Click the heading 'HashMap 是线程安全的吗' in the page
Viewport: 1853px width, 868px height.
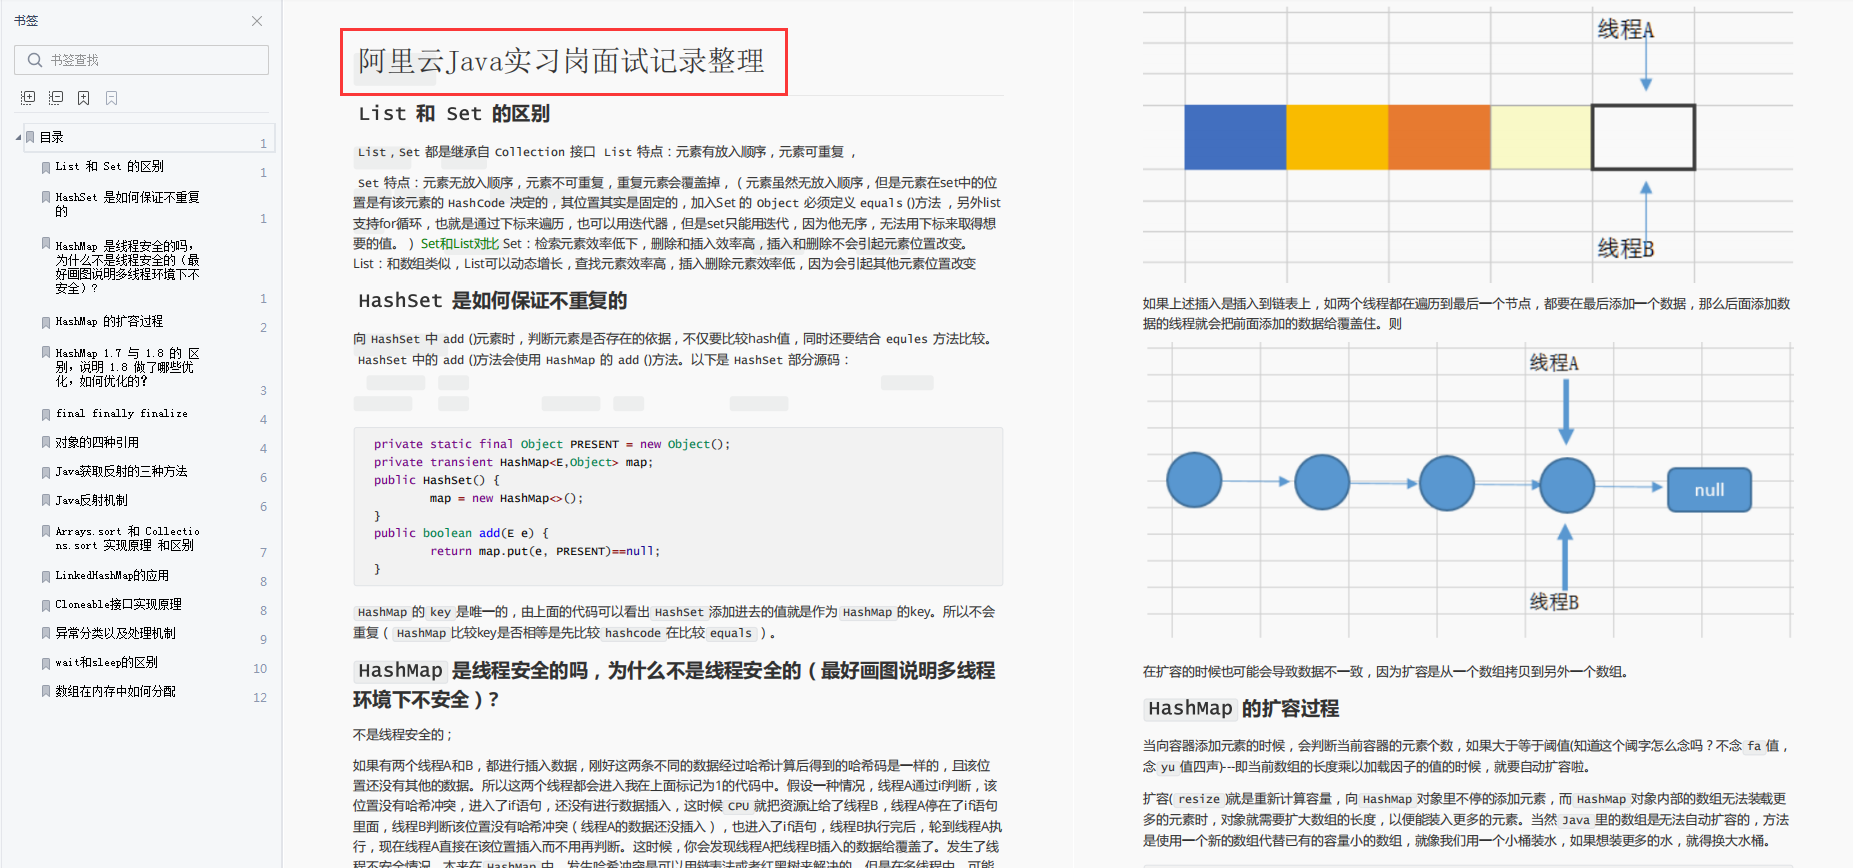pyautogui.click(x=674, y=684)
